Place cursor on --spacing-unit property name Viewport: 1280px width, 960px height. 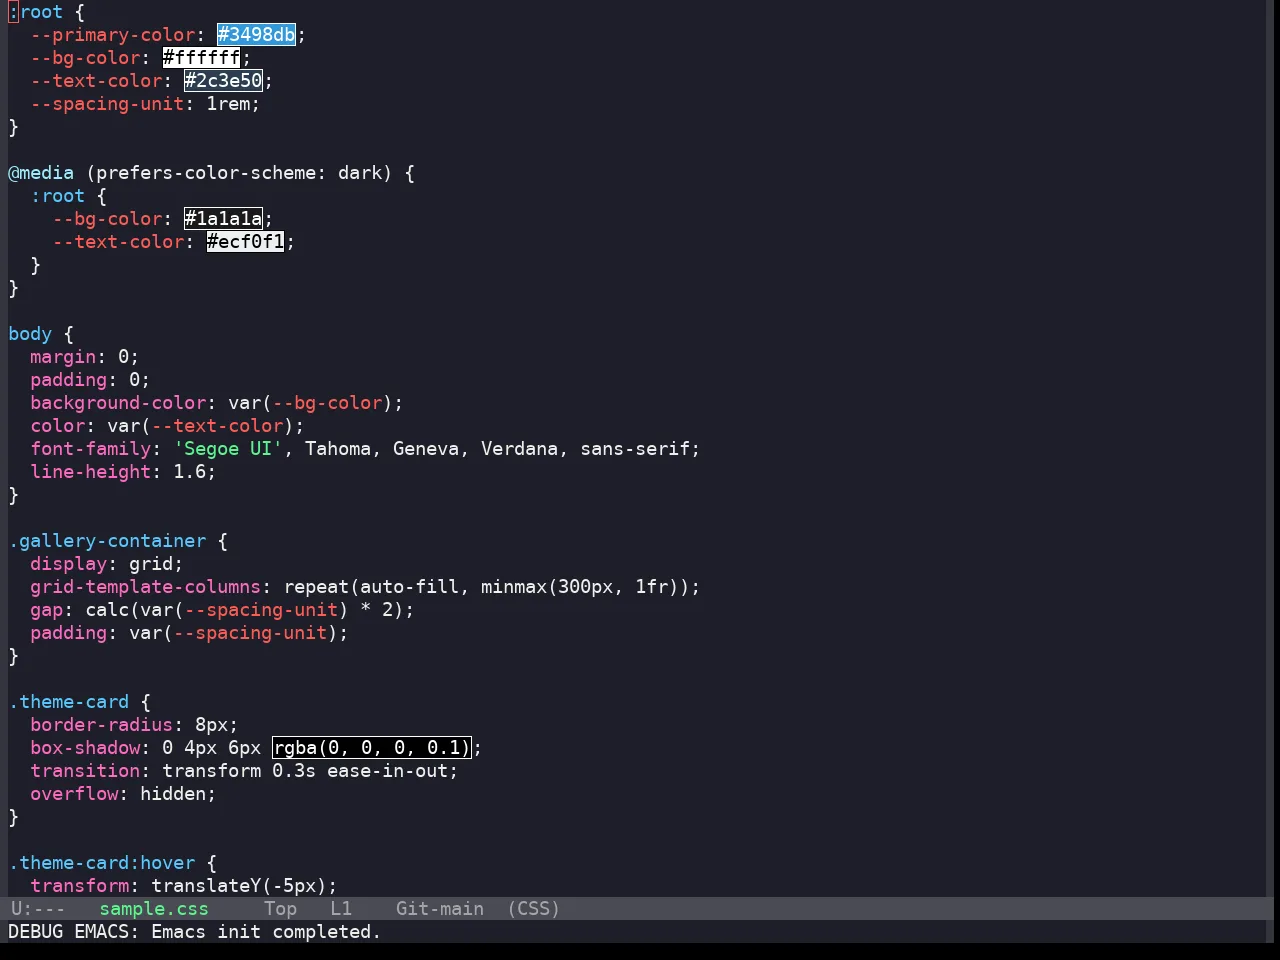pyautogui.click(x=107, y=104)
